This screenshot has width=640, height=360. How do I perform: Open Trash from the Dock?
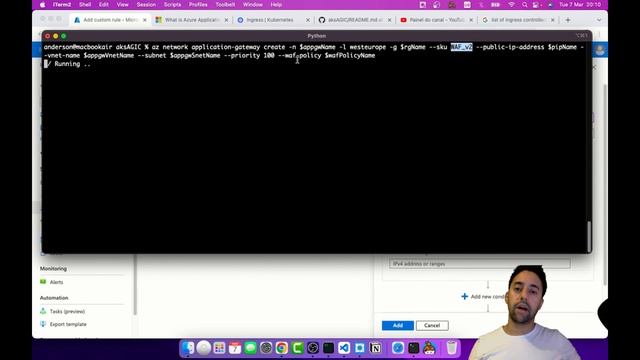[x=451, y=348]
